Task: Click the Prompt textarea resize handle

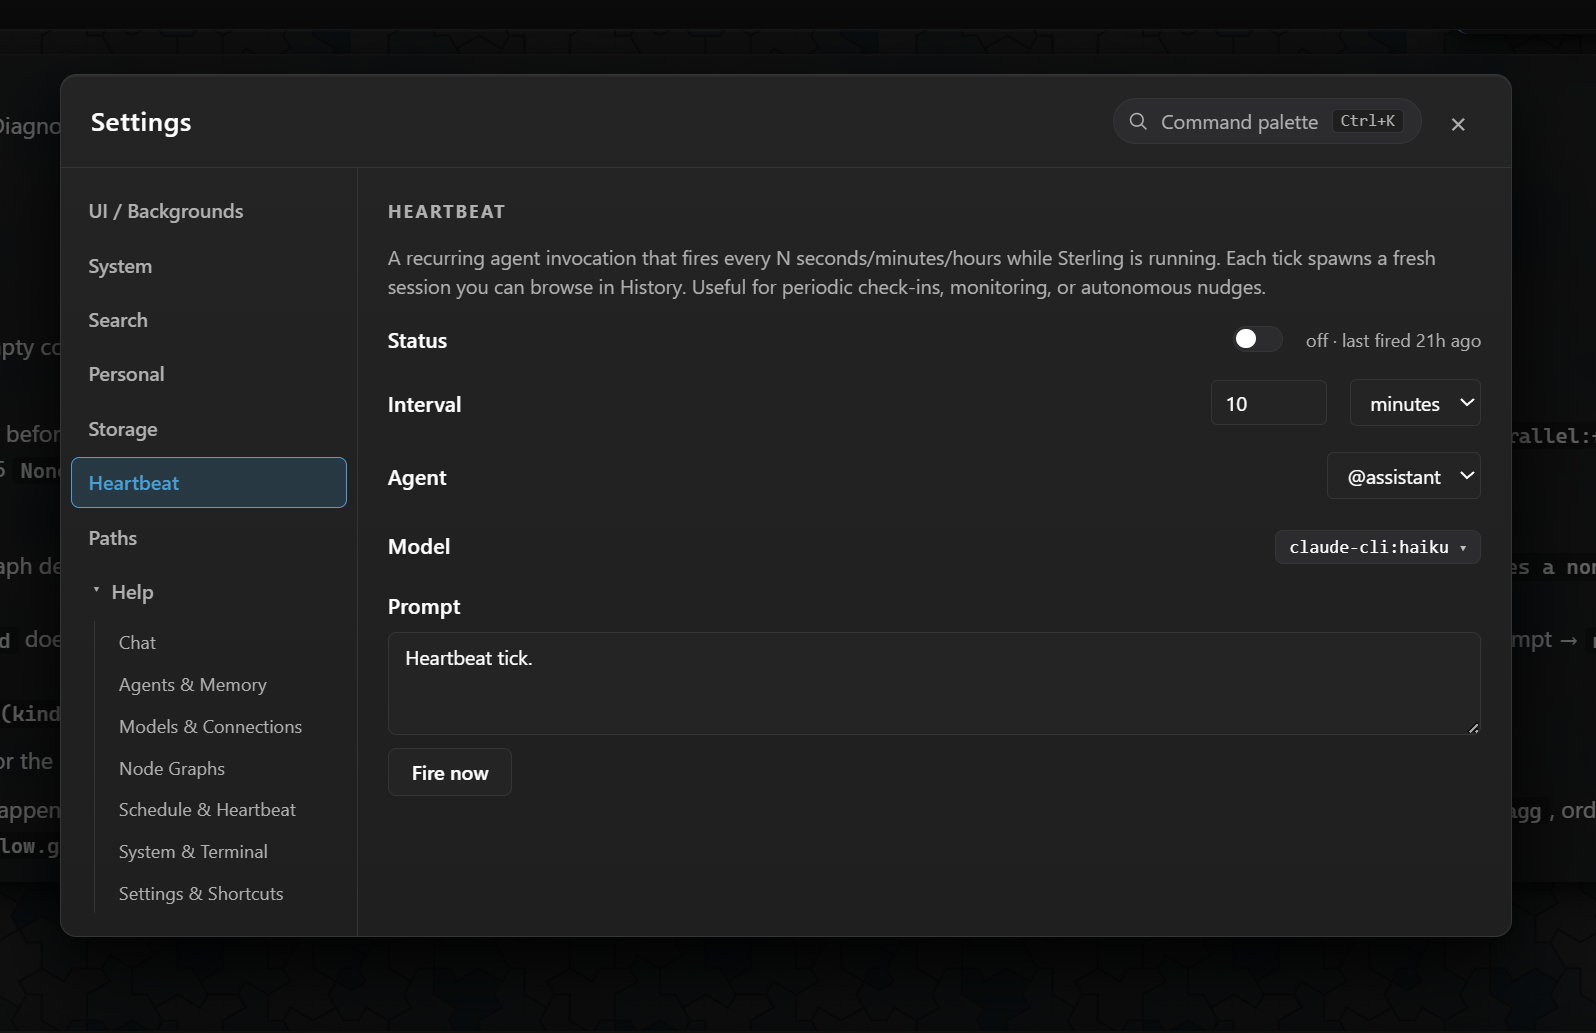Action: click(x=1473, y=727)
